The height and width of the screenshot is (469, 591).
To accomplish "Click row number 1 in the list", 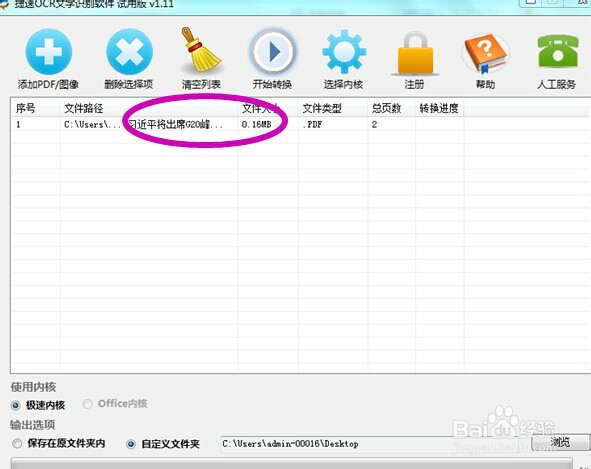I will (x=18, y=124).
